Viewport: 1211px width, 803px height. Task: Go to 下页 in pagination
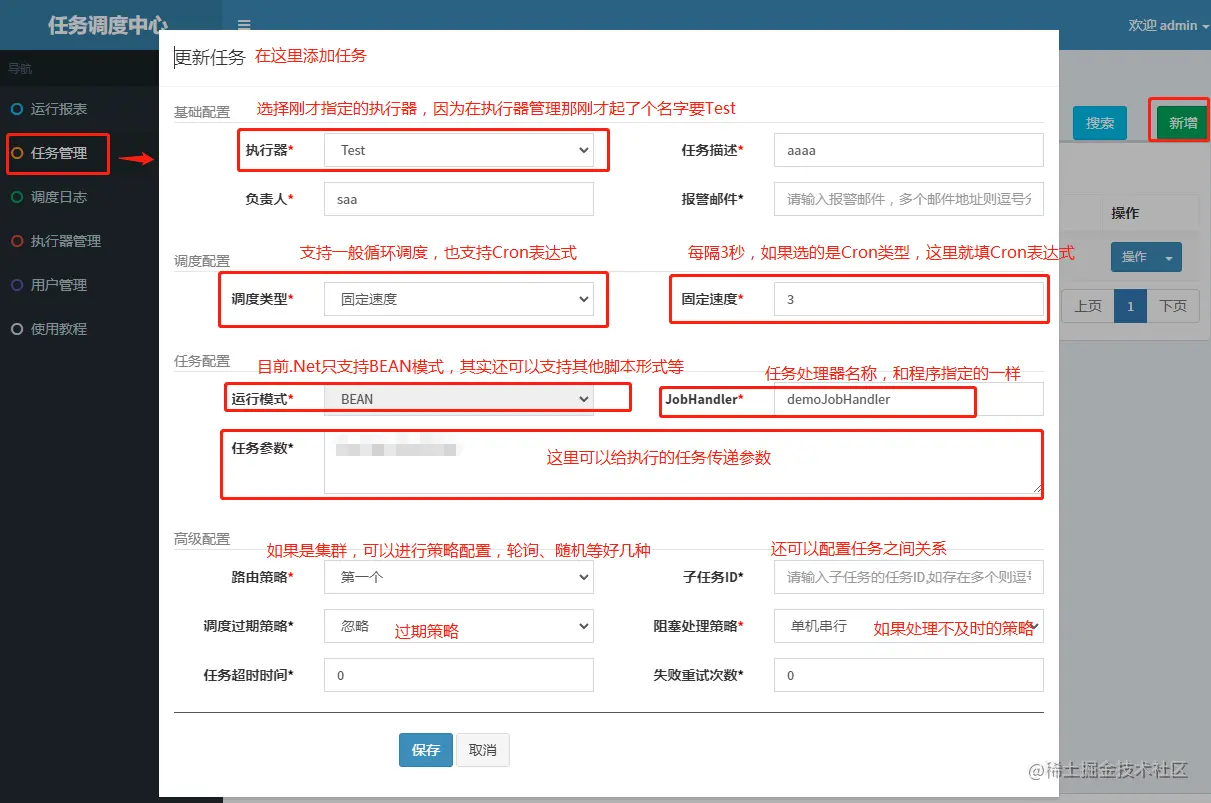tap(1173, 306)
